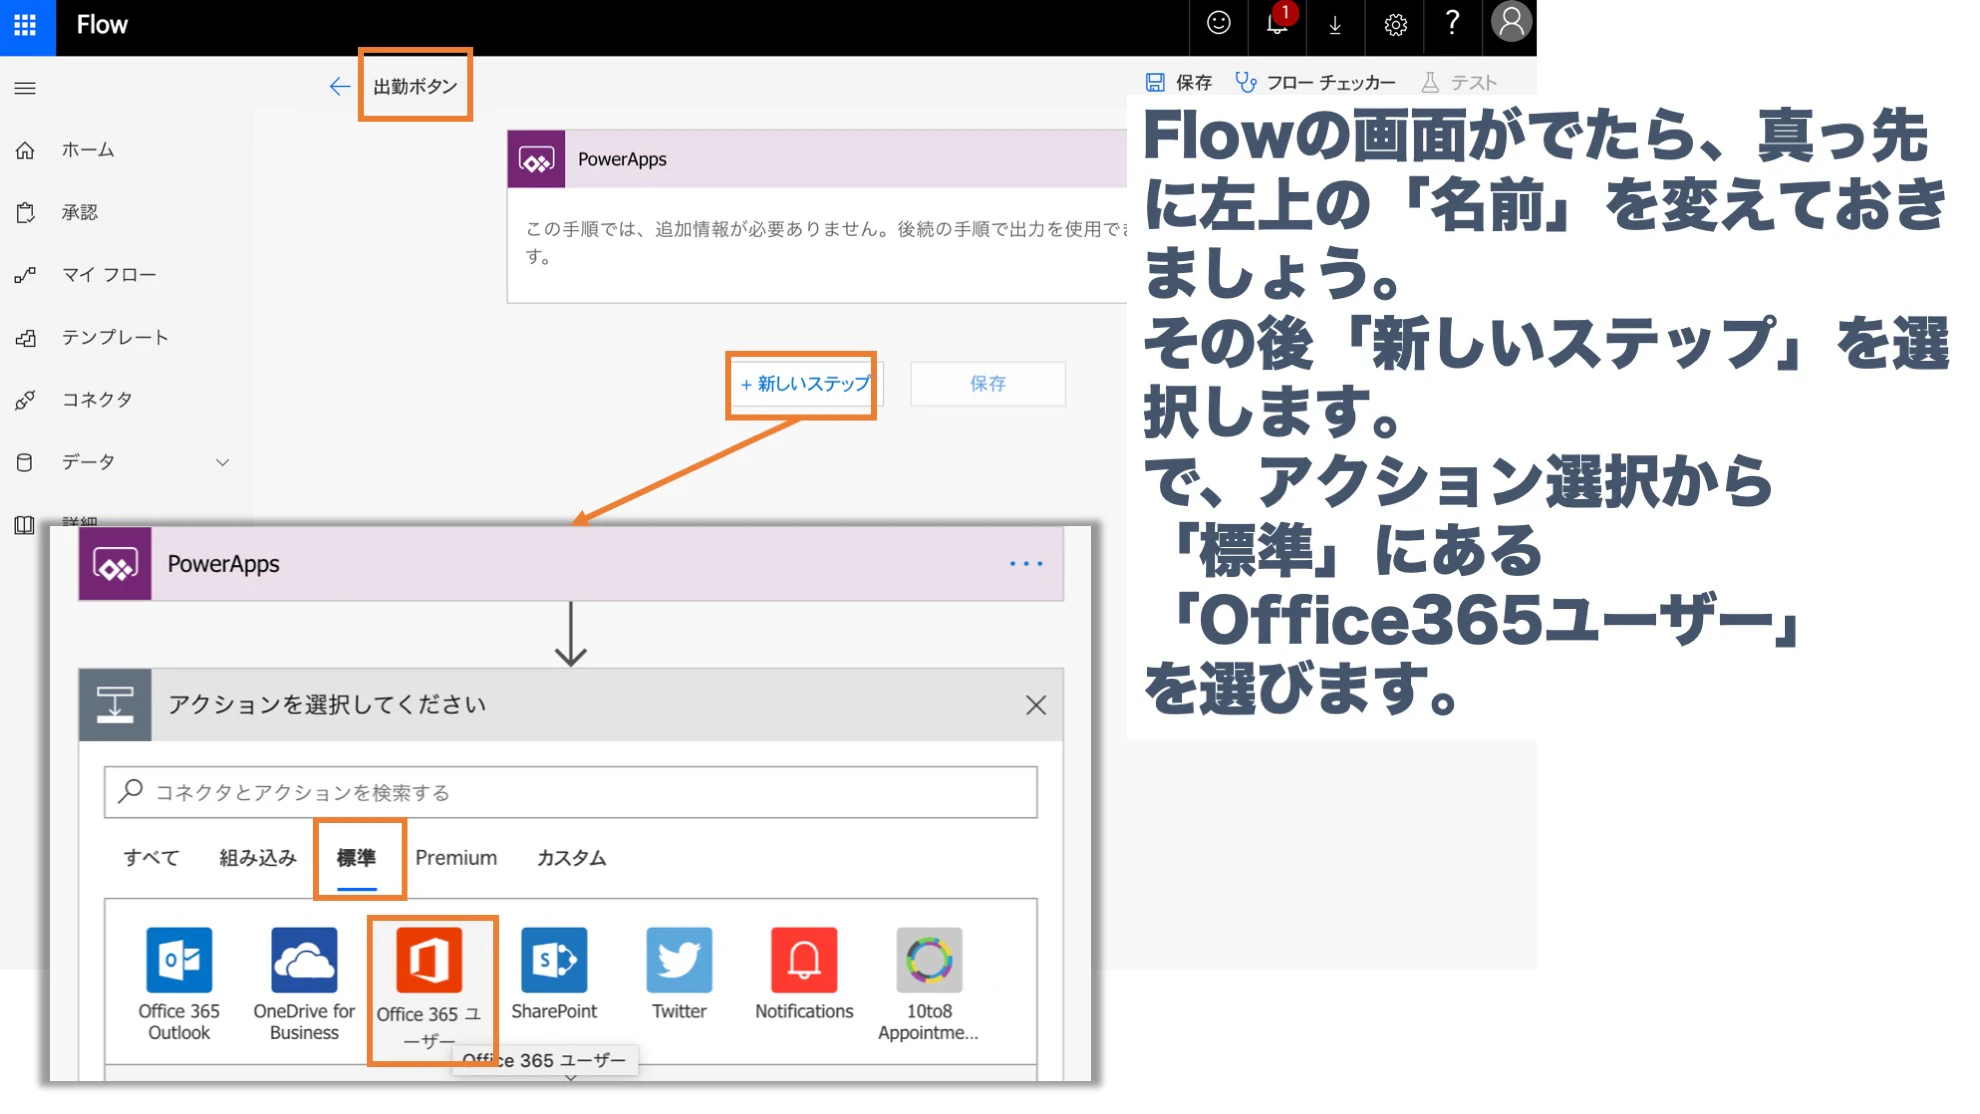Expand the データ sidebar chevron
The image size is (1980, 1114).
tap(222, 462)
